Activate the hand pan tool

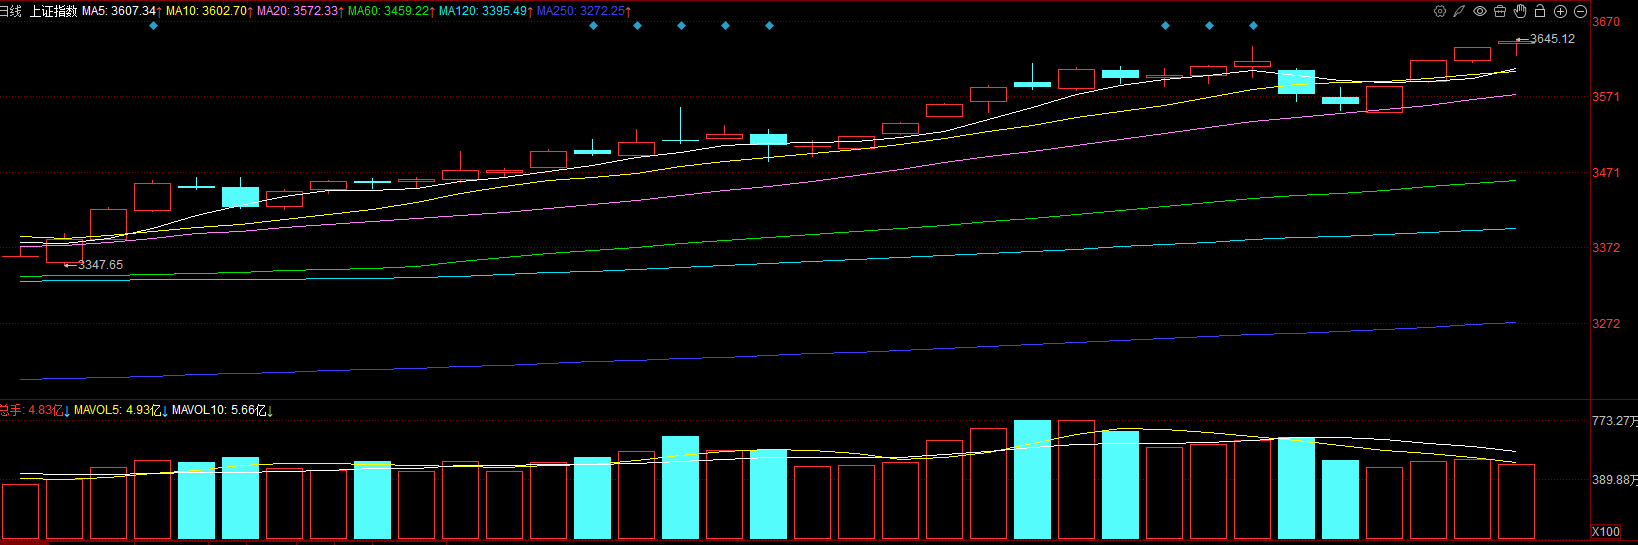pos(1520,11)
